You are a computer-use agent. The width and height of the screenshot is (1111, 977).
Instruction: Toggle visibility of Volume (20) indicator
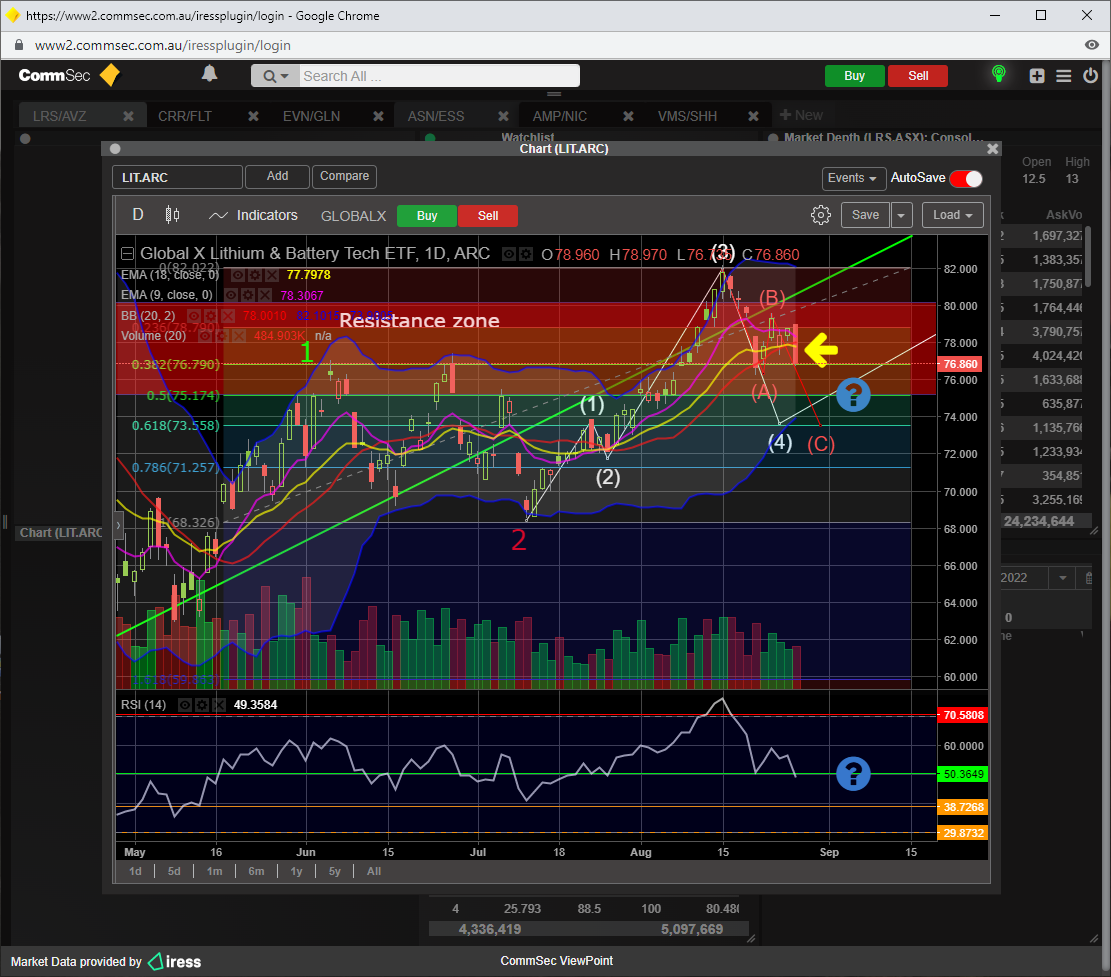tap(205, 336)
